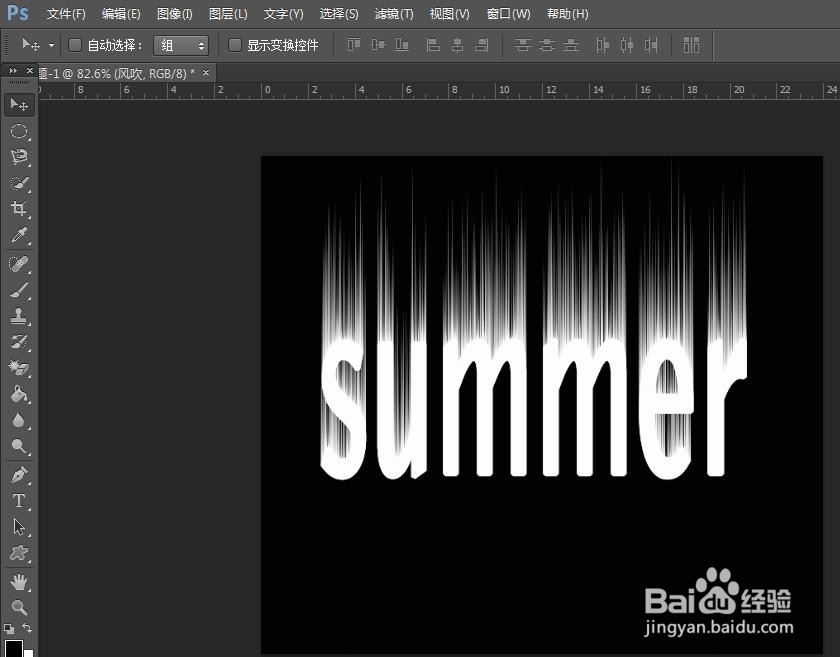Viewport: 840px width, 657px height.
Task: Select the Move tool in toolbox
Action: tap(19, 104)
